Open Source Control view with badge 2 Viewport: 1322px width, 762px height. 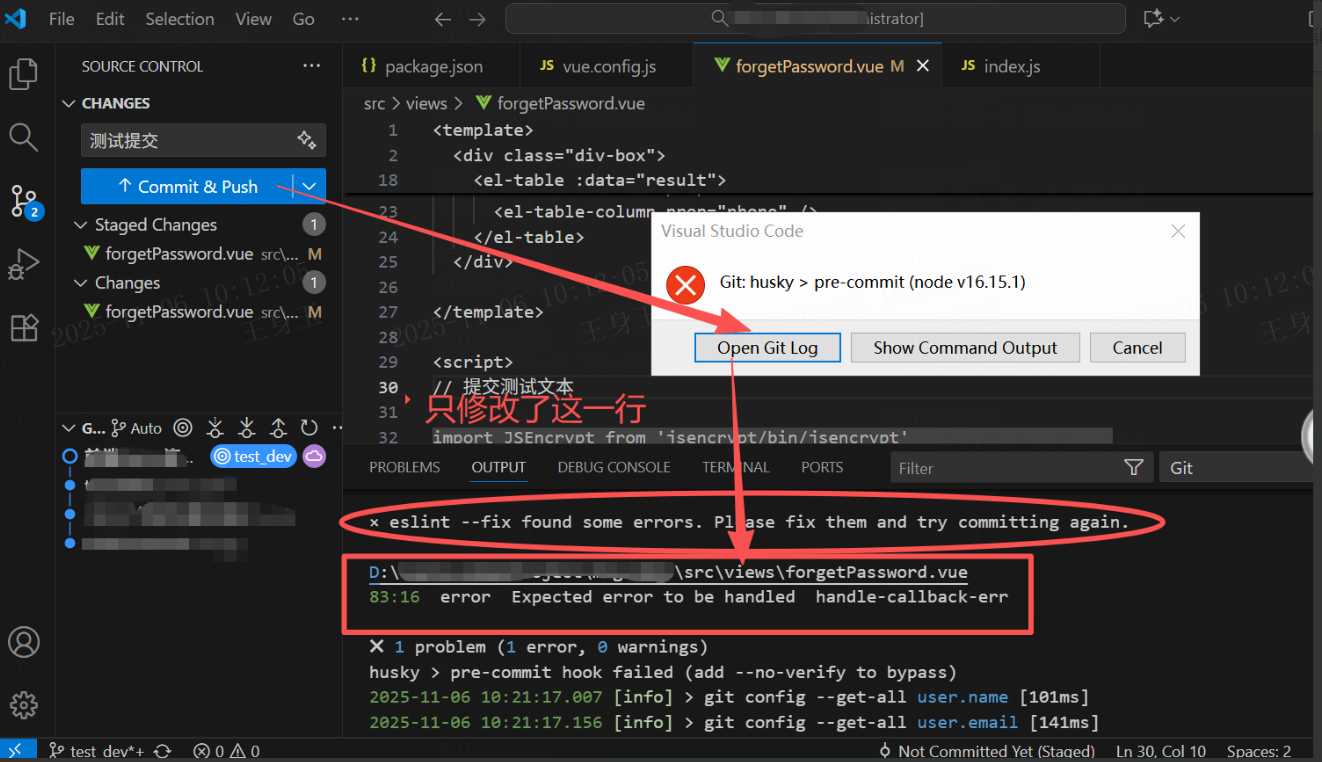click(x=24, y=201)
